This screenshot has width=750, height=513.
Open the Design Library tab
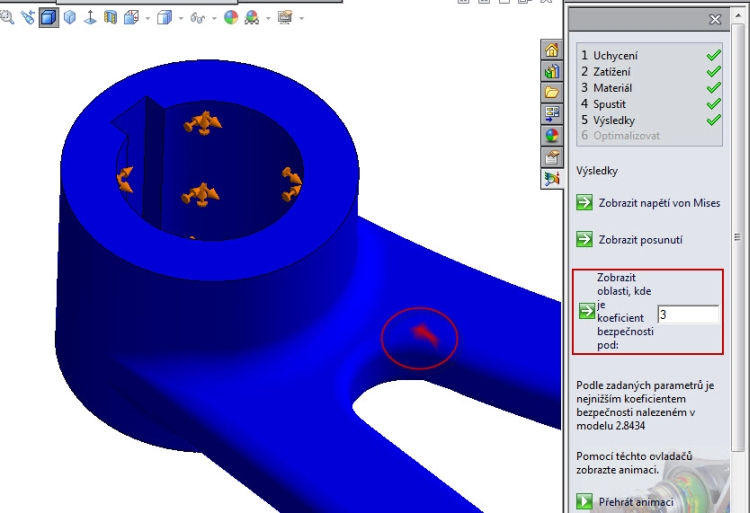[551, 71]
